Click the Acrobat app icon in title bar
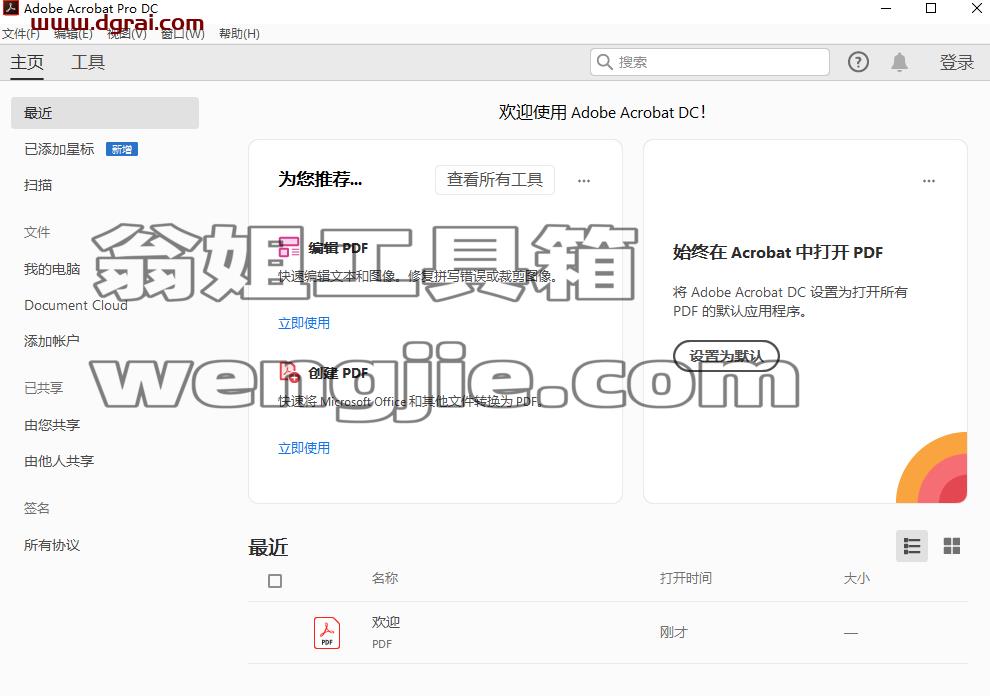This screenshot has width=990, height=696. point(11,8)
